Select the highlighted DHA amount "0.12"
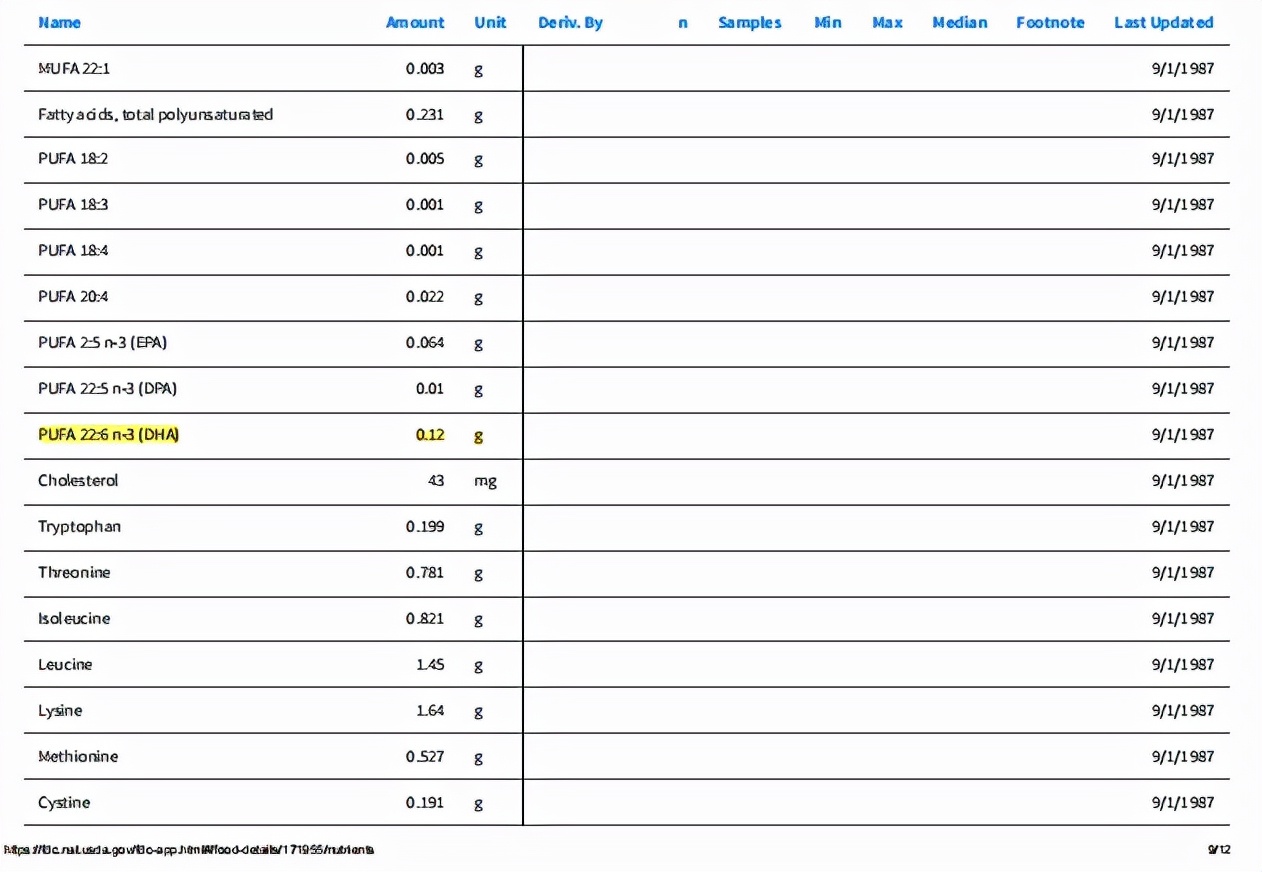Image resolution: width=1262 pixels, height=872 pixels. tap(430, 434)
